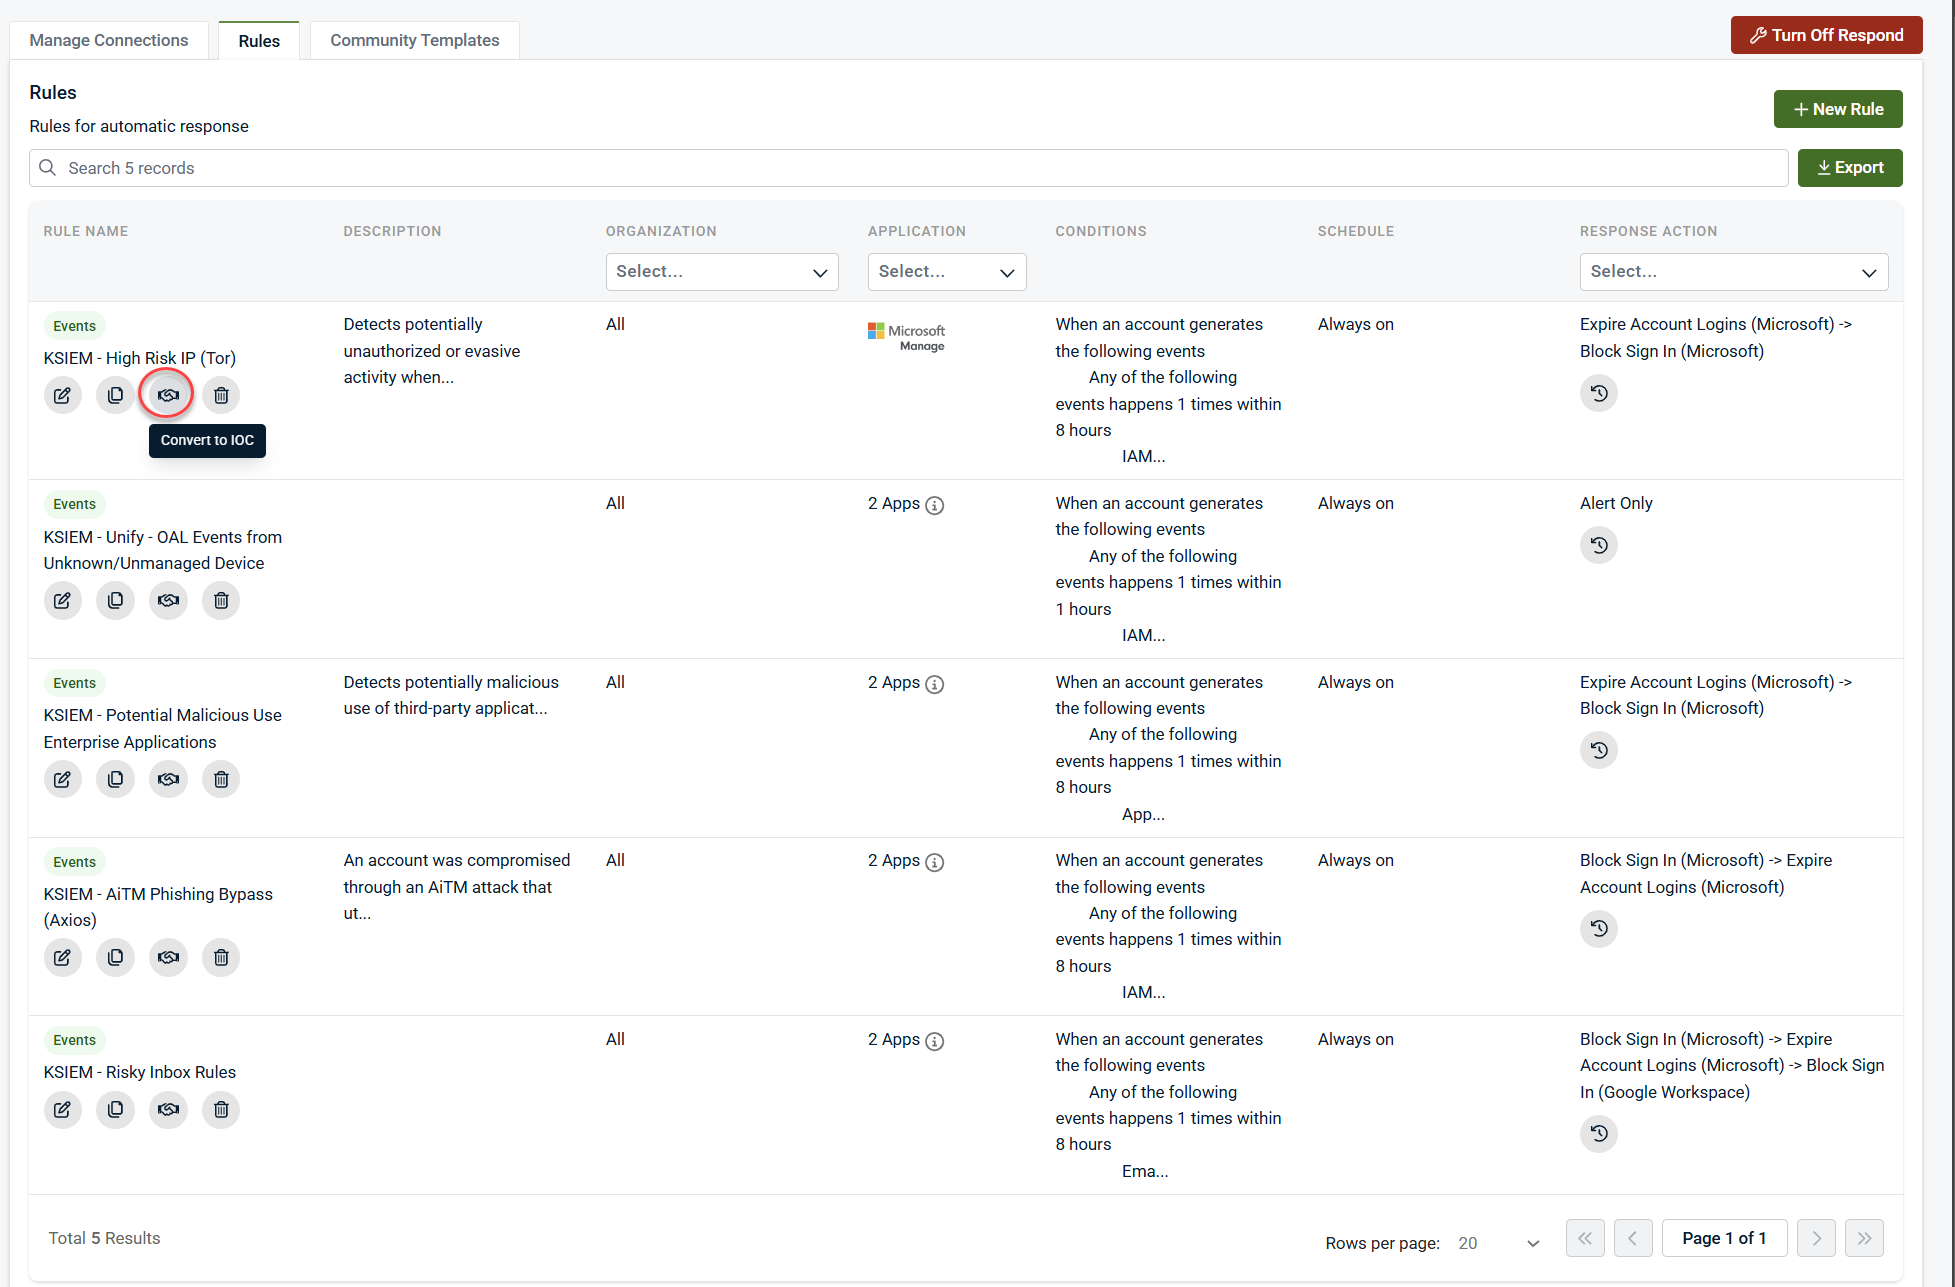Show apps info for Potential Malicious Use rule
Viewport: 1955px width, 1287px height.
tap(934, 684)
